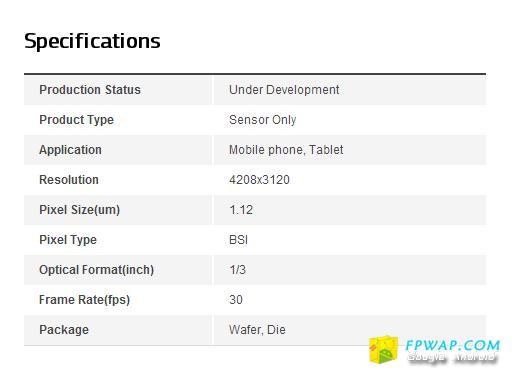The image size is (521, 379).
Task: Select the Production Status label
Action: [90, 90]
